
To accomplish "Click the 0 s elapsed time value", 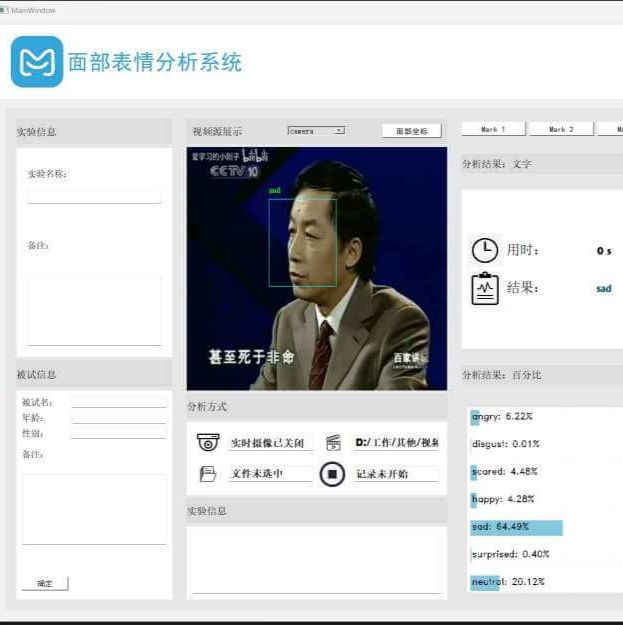I will tap(604, 251).
